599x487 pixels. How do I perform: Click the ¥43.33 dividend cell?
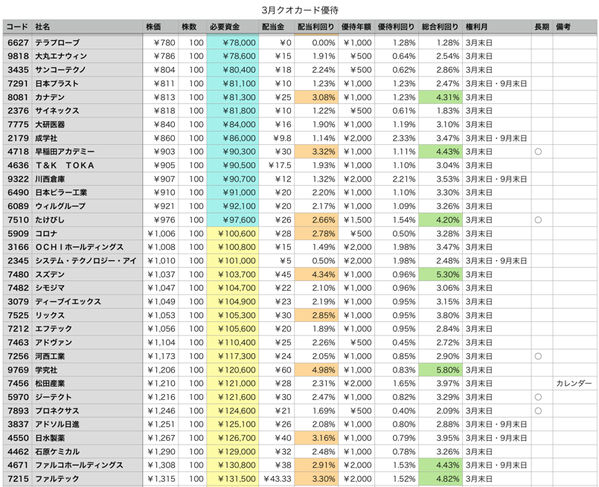[x=277, y=479]
